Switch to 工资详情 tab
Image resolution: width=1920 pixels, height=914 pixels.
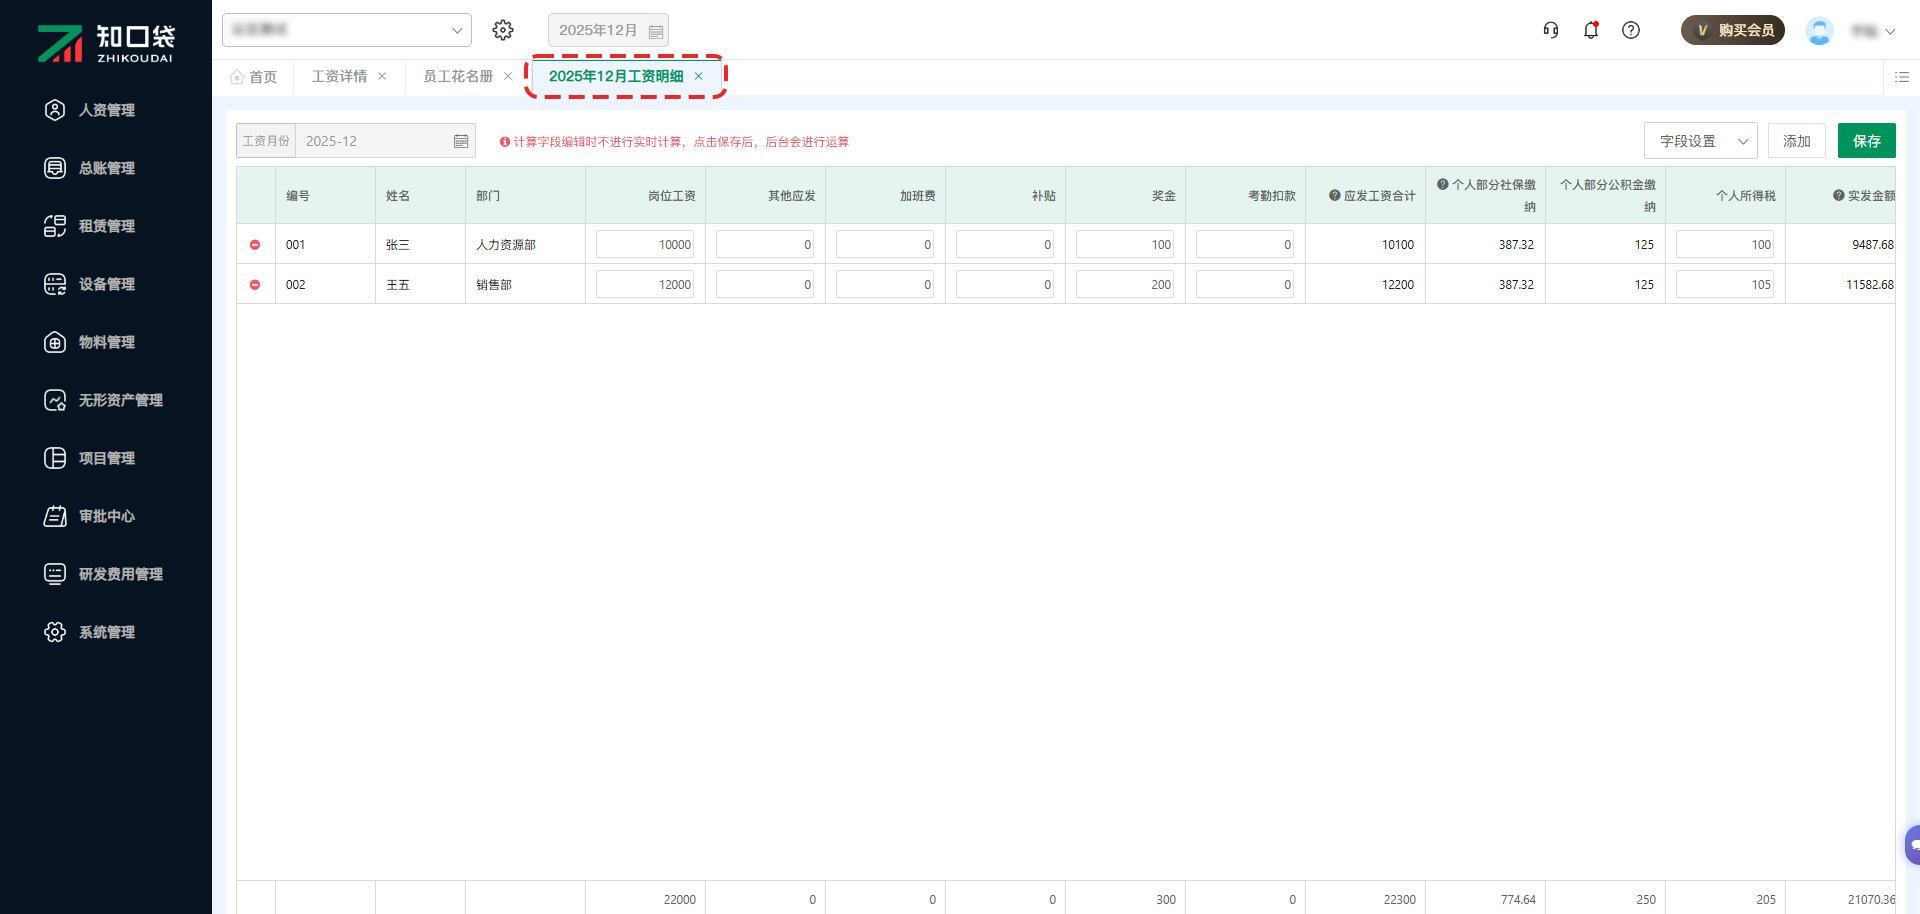(x=339, y=77)
